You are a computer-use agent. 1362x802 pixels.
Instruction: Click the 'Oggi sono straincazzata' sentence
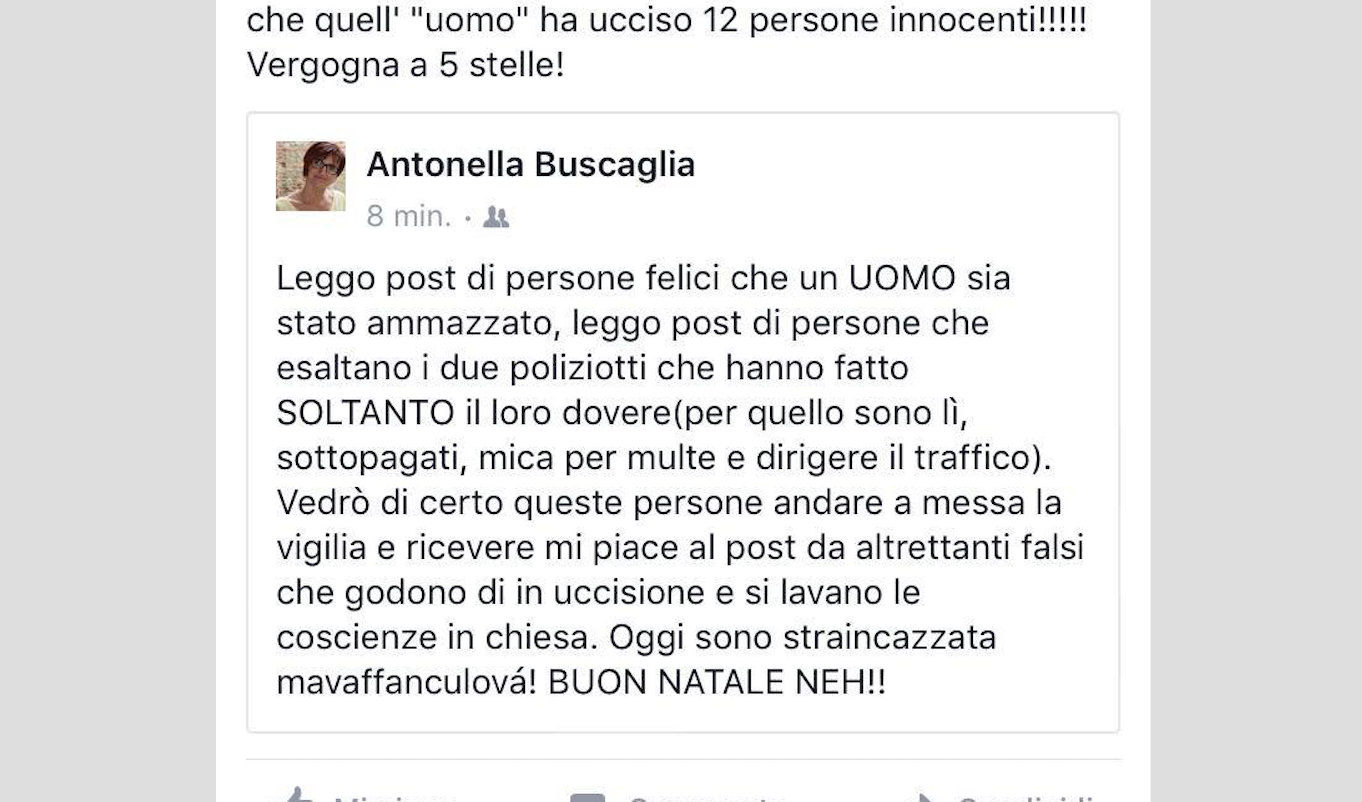pyautogui.click(x=803, y=638)
